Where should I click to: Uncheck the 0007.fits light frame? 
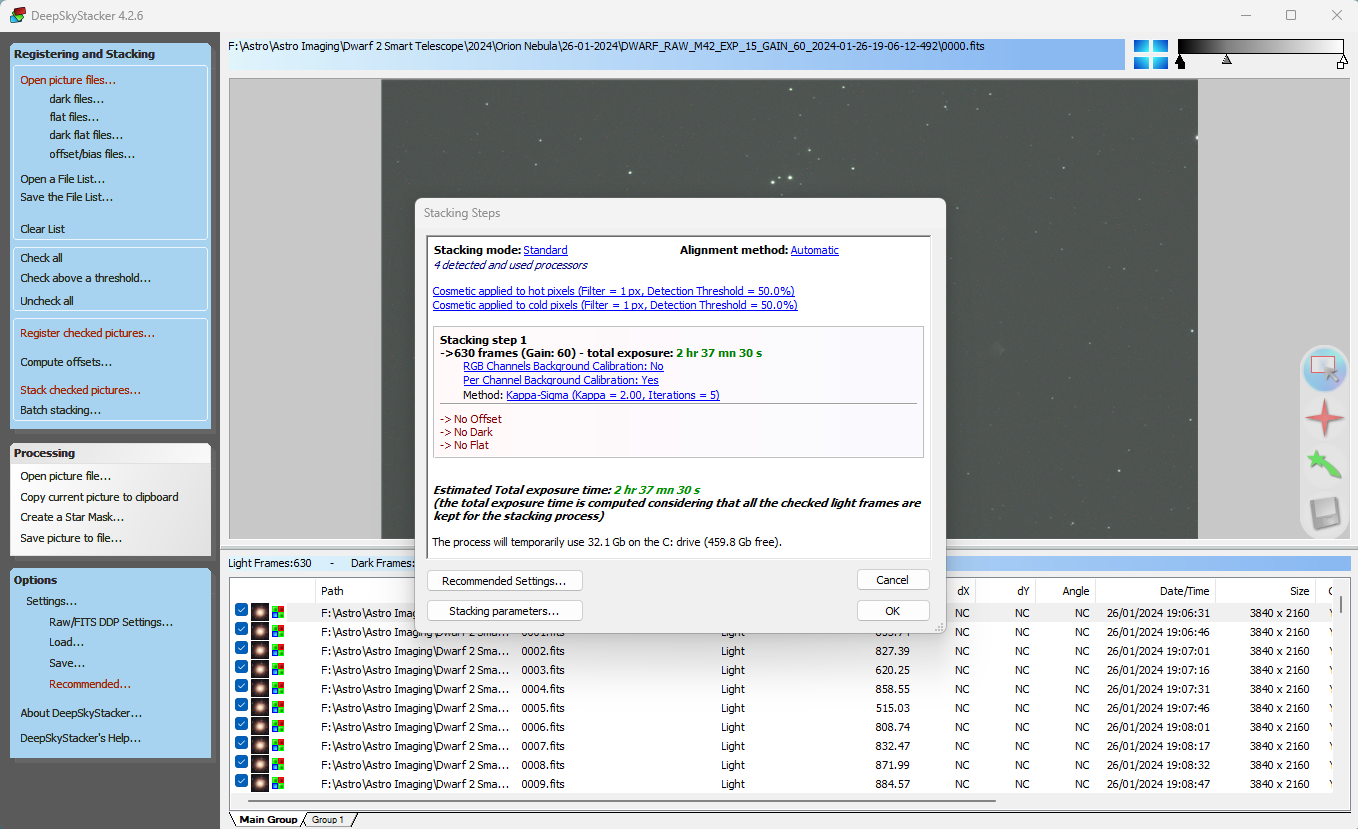[x=242, y=743]
